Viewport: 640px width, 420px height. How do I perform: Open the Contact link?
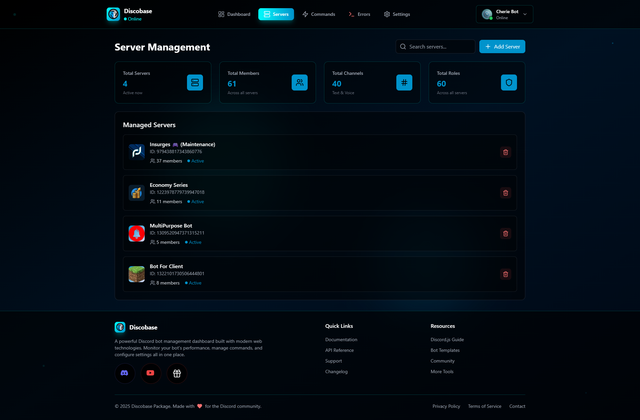[x=517, y=406]
